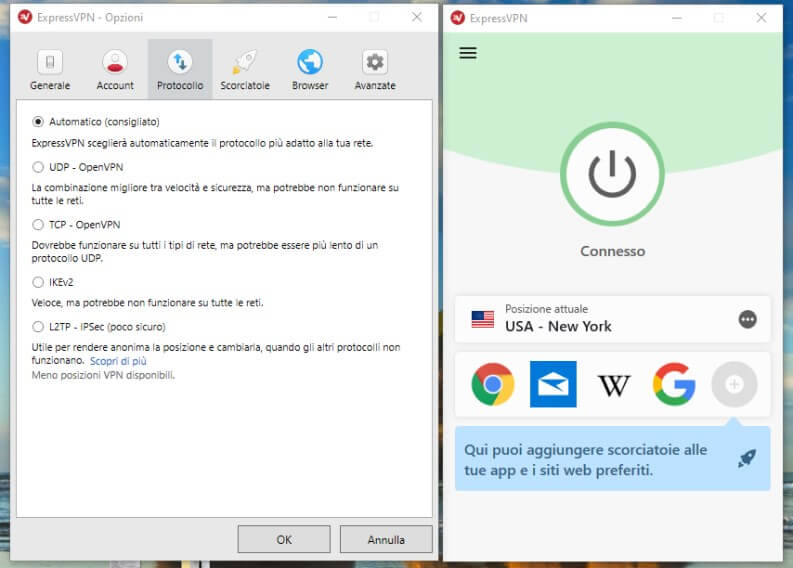Click the ExpressVPN logo in main window title
The image size is (793, 568).
coord(458,18)
